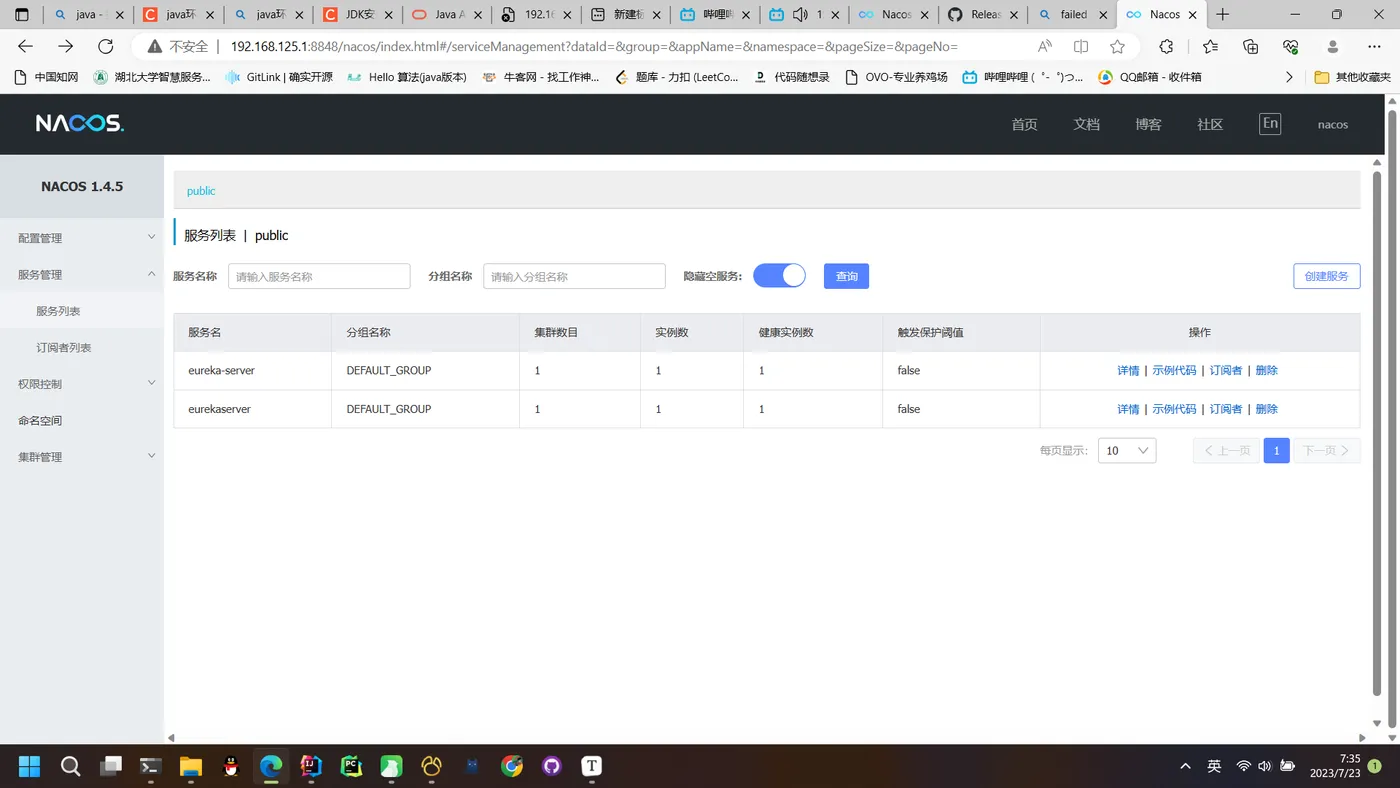Open Navicat icon in the taskbar
The width and height of the screenshot is (1400, 788).
pos(431,766)
